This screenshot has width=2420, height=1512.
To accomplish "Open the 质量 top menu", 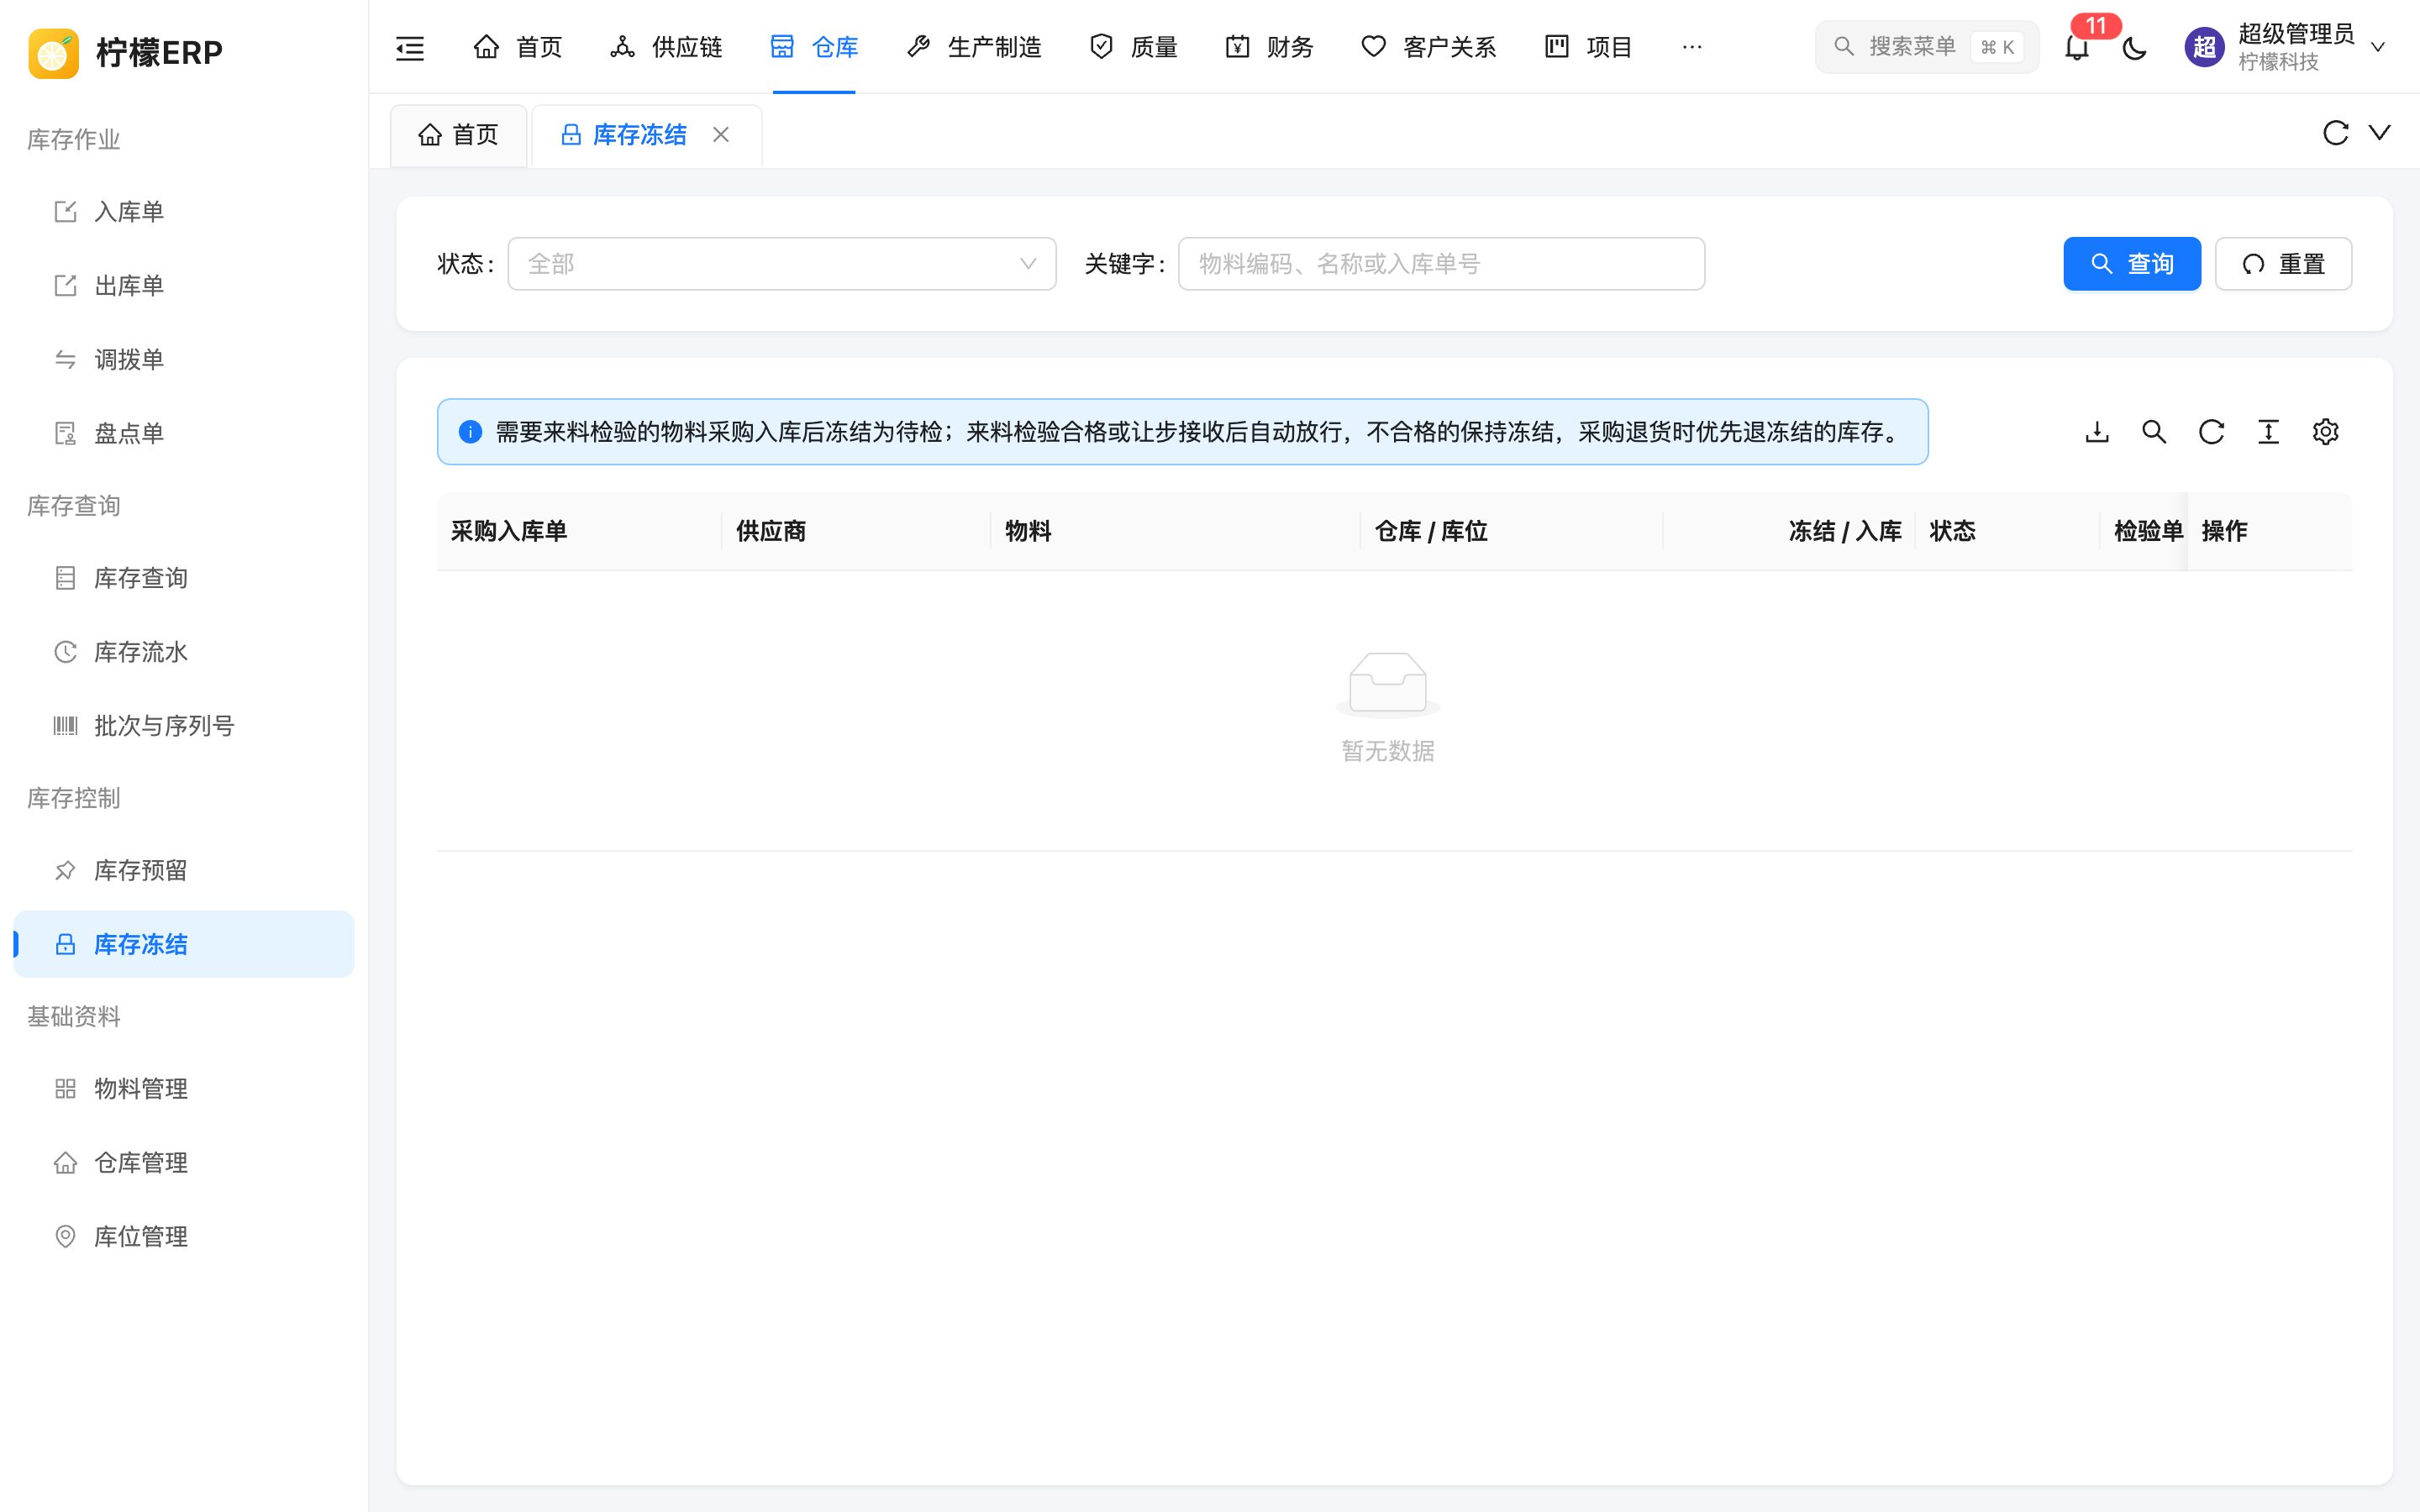I will click(1134, 47).
